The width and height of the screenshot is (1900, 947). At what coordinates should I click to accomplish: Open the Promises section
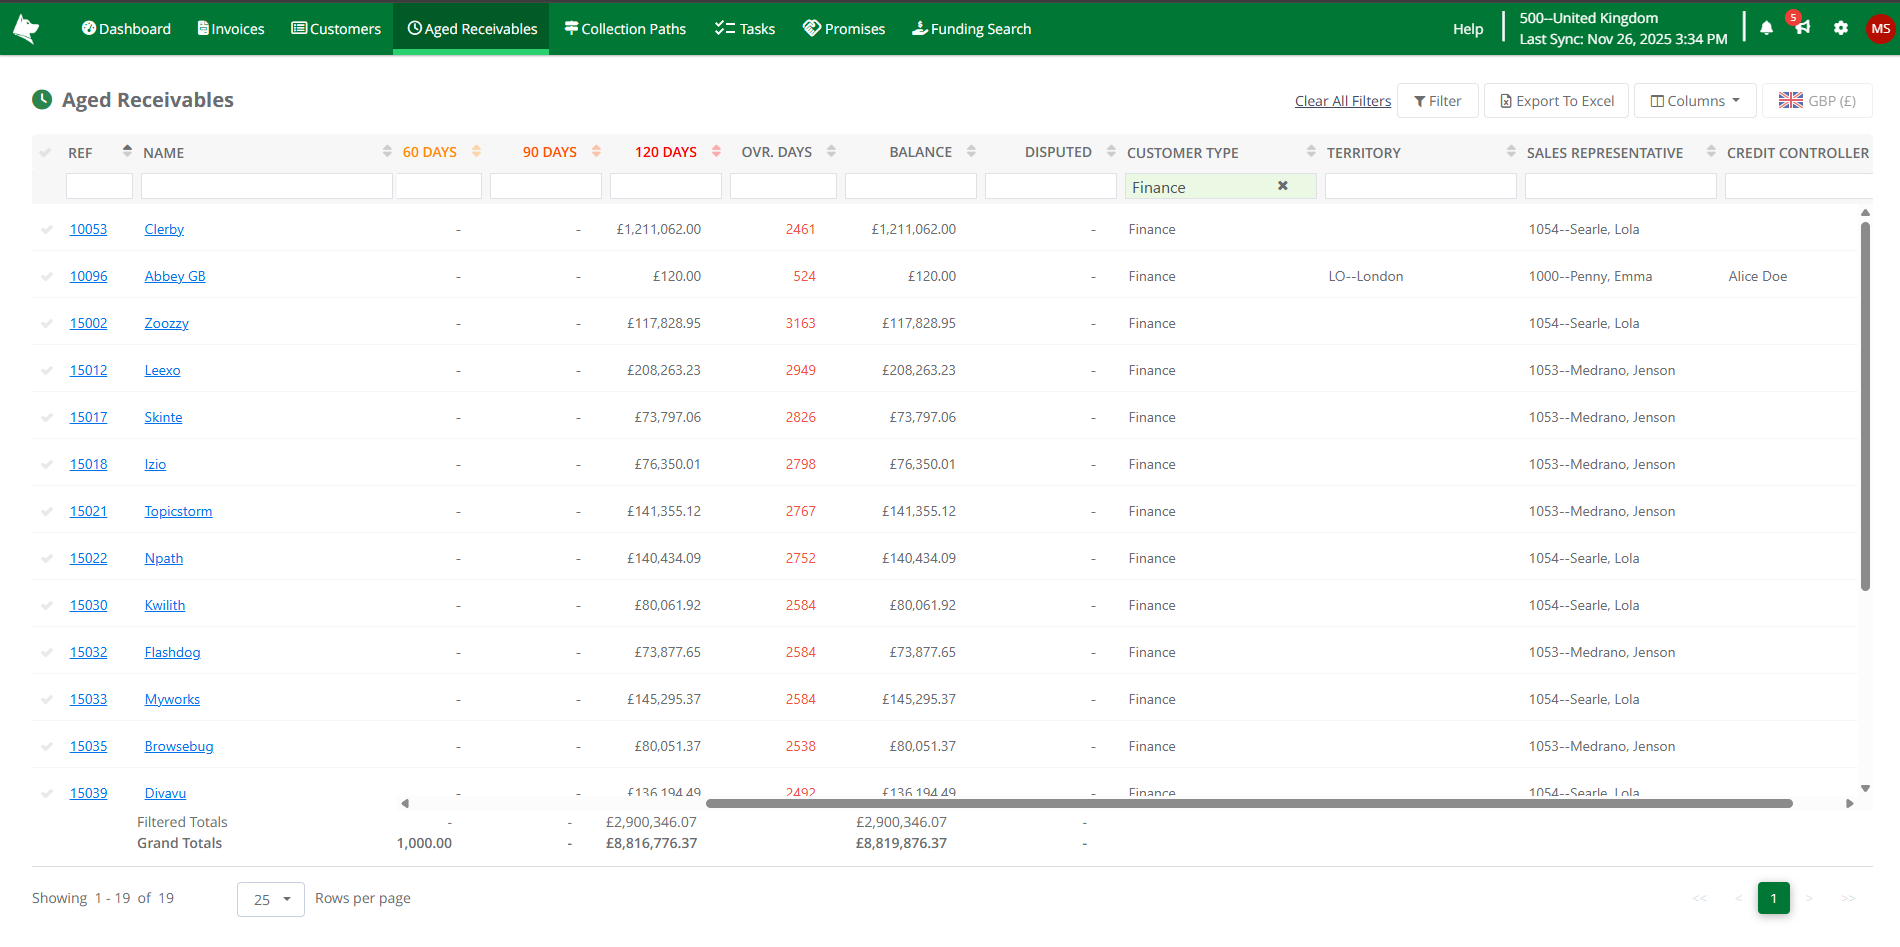[843, 28]
